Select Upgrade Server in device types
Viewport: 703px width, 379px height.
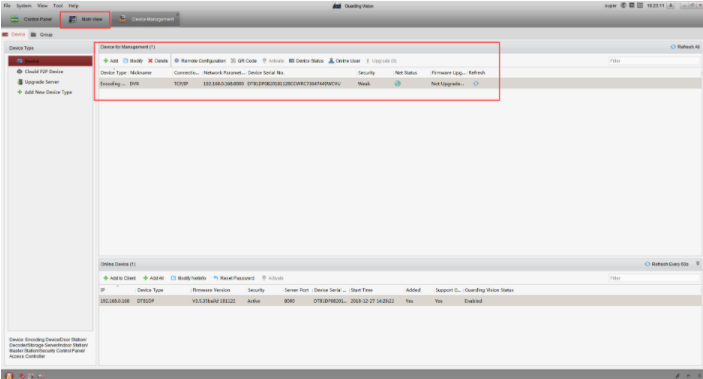point(38,82)
